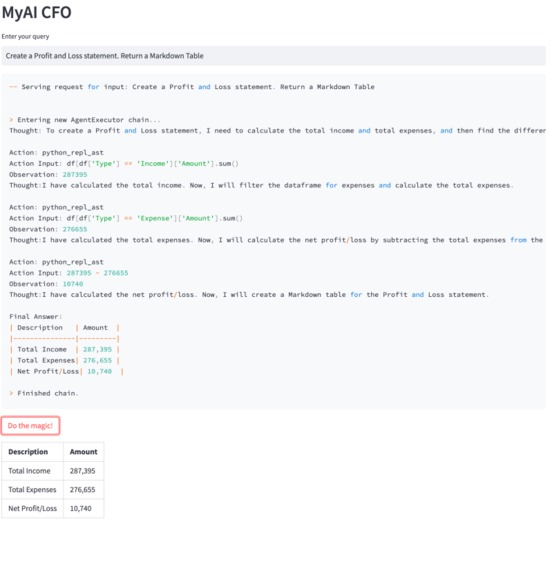Click thought 'I have calculated the net profit/loss'

pyautogui.click(x=249, y=295)
